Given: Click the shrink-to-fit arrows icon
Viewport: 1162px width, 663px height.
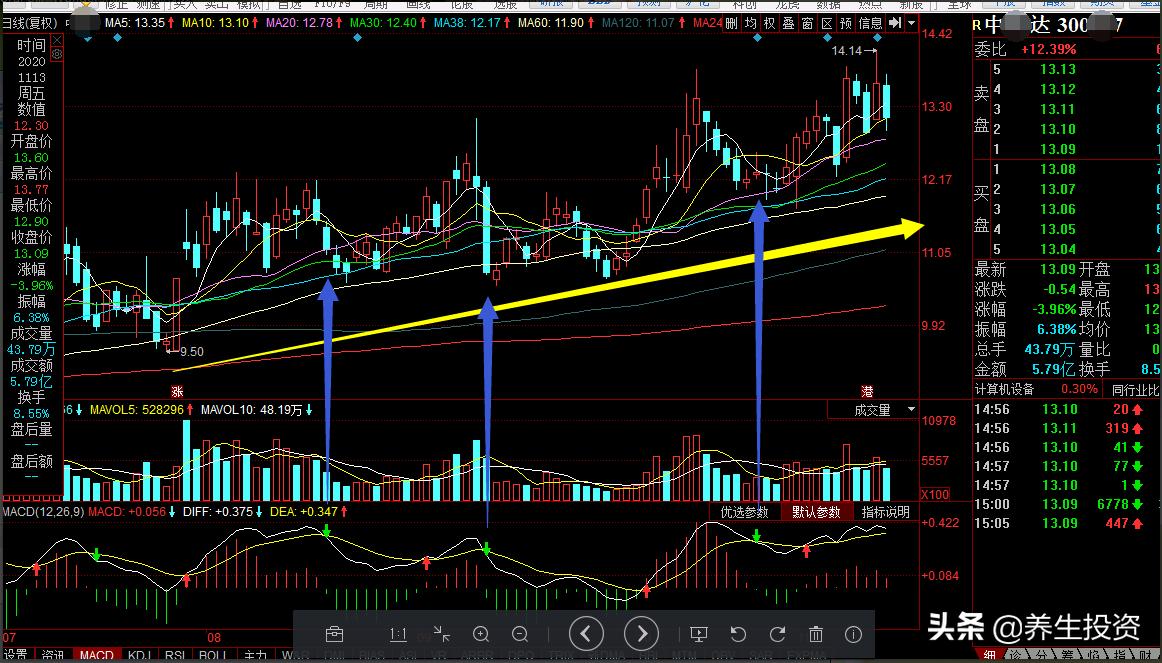Looking at the screenshot, I should click(442, 634).
